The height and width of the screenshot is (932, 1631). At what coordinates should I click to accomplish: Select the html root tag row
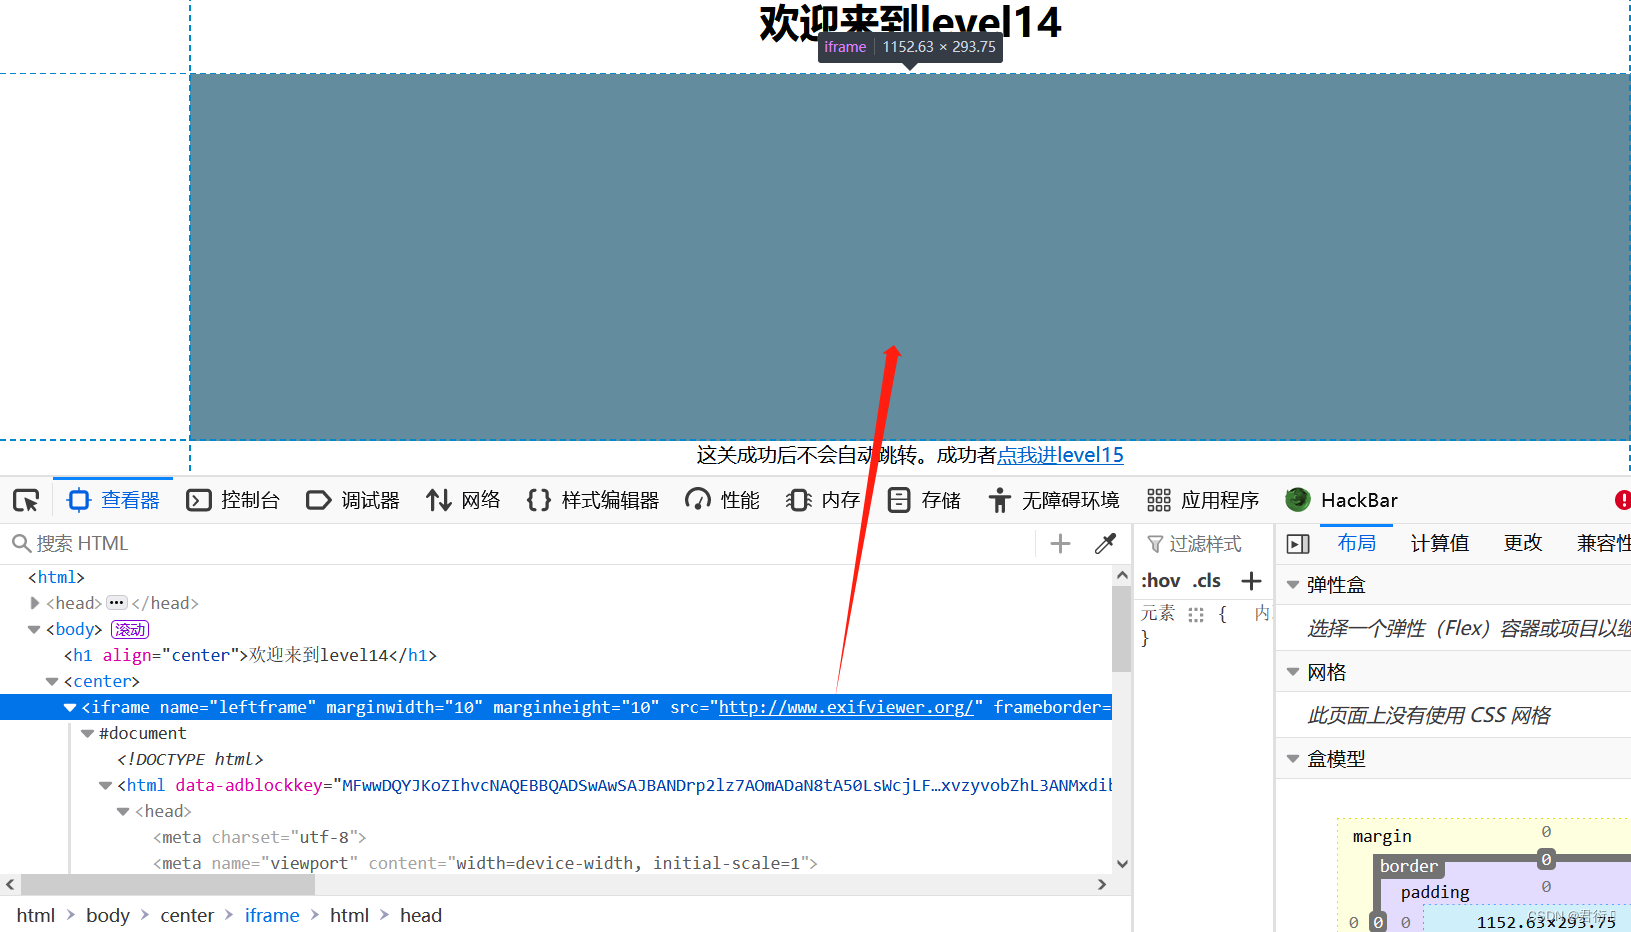click(556, 577)
